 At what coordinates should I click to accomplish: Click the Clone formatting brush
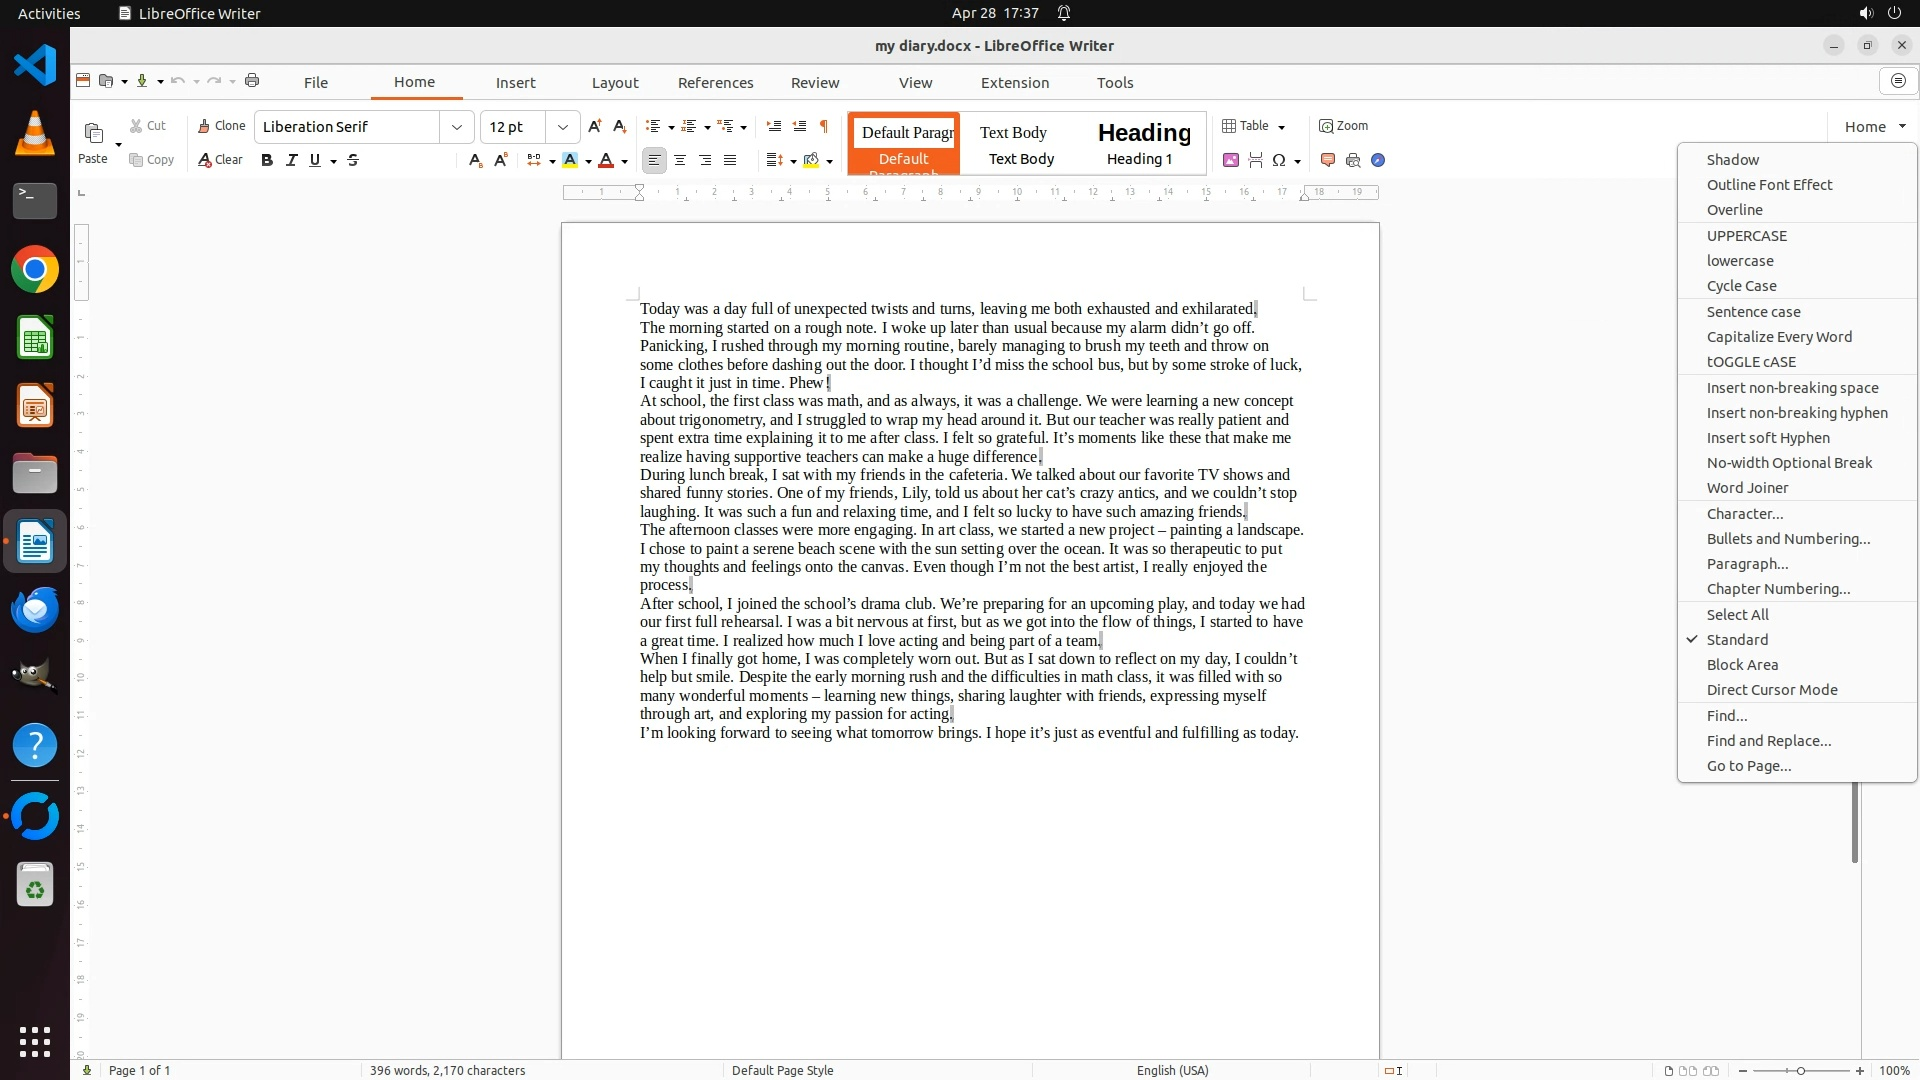coord(221,126)
